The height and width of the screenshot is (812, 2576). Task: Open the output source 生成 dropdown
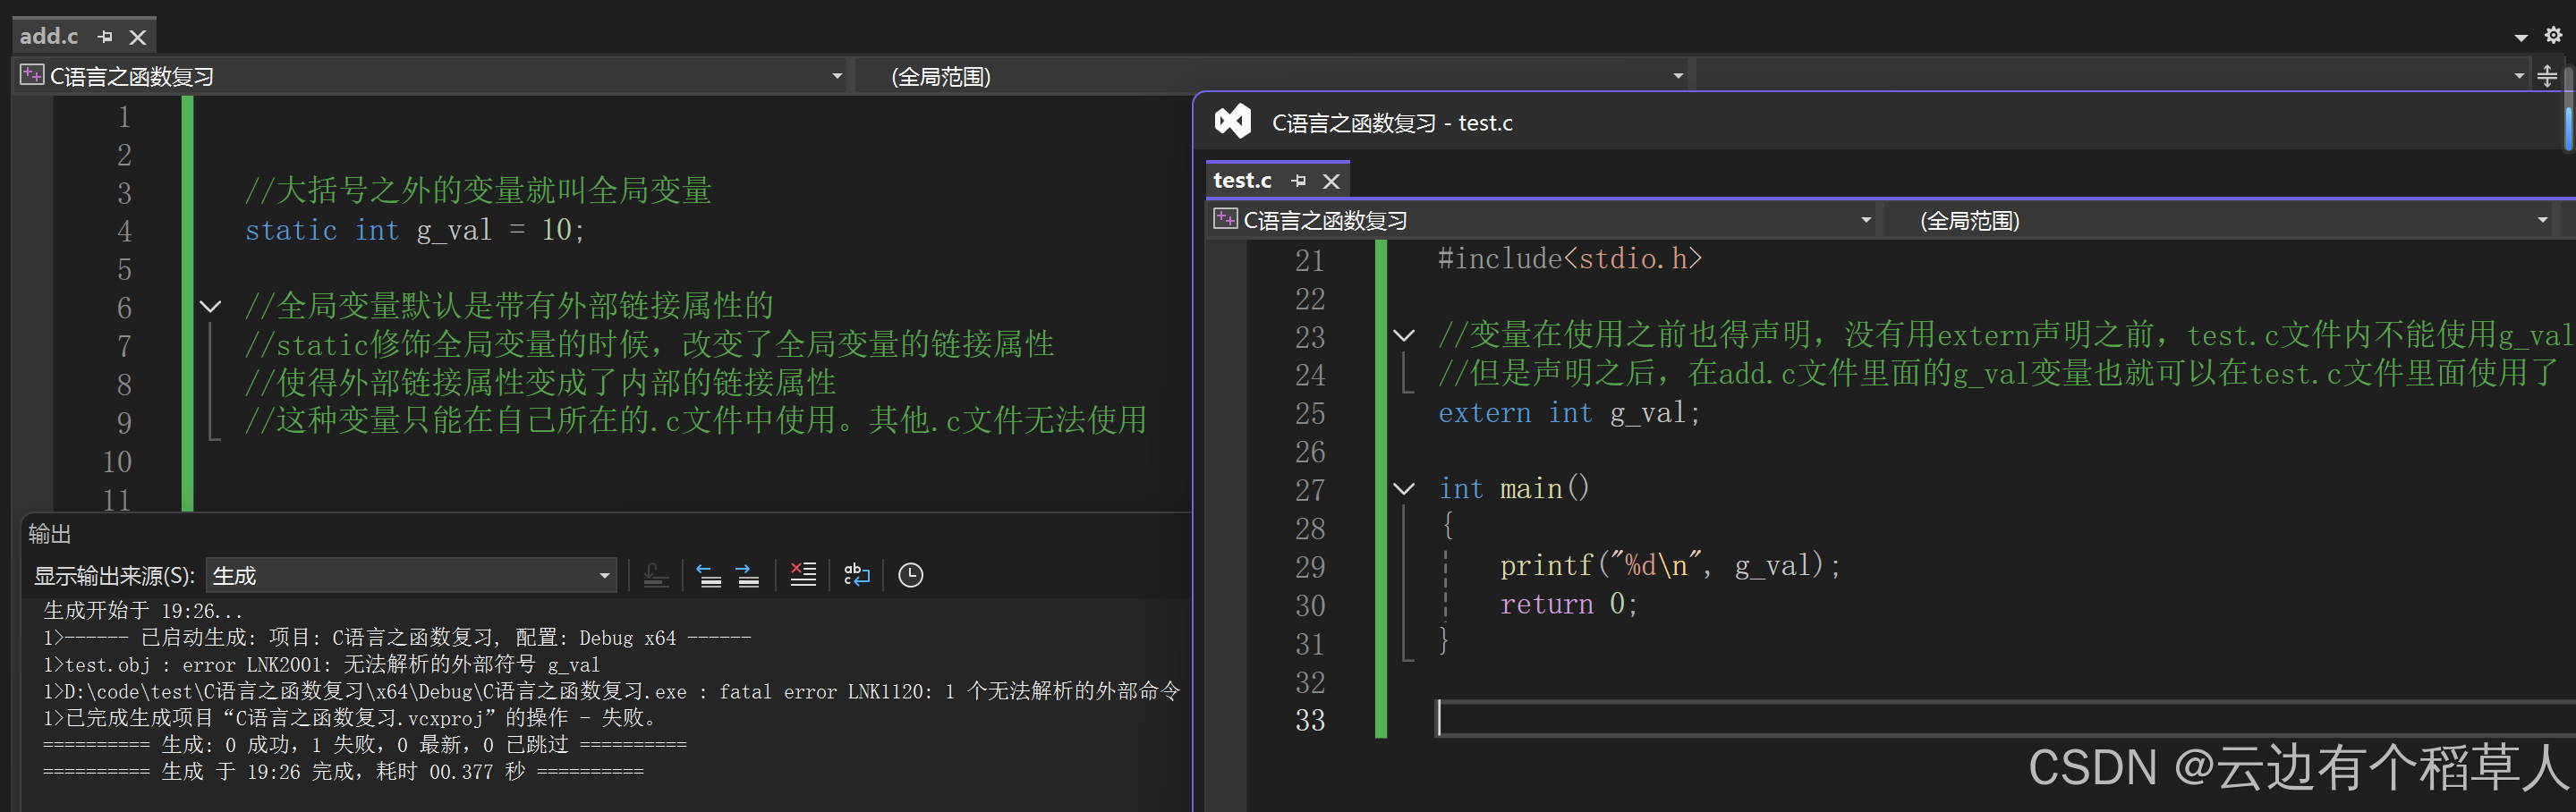point(411,576)
